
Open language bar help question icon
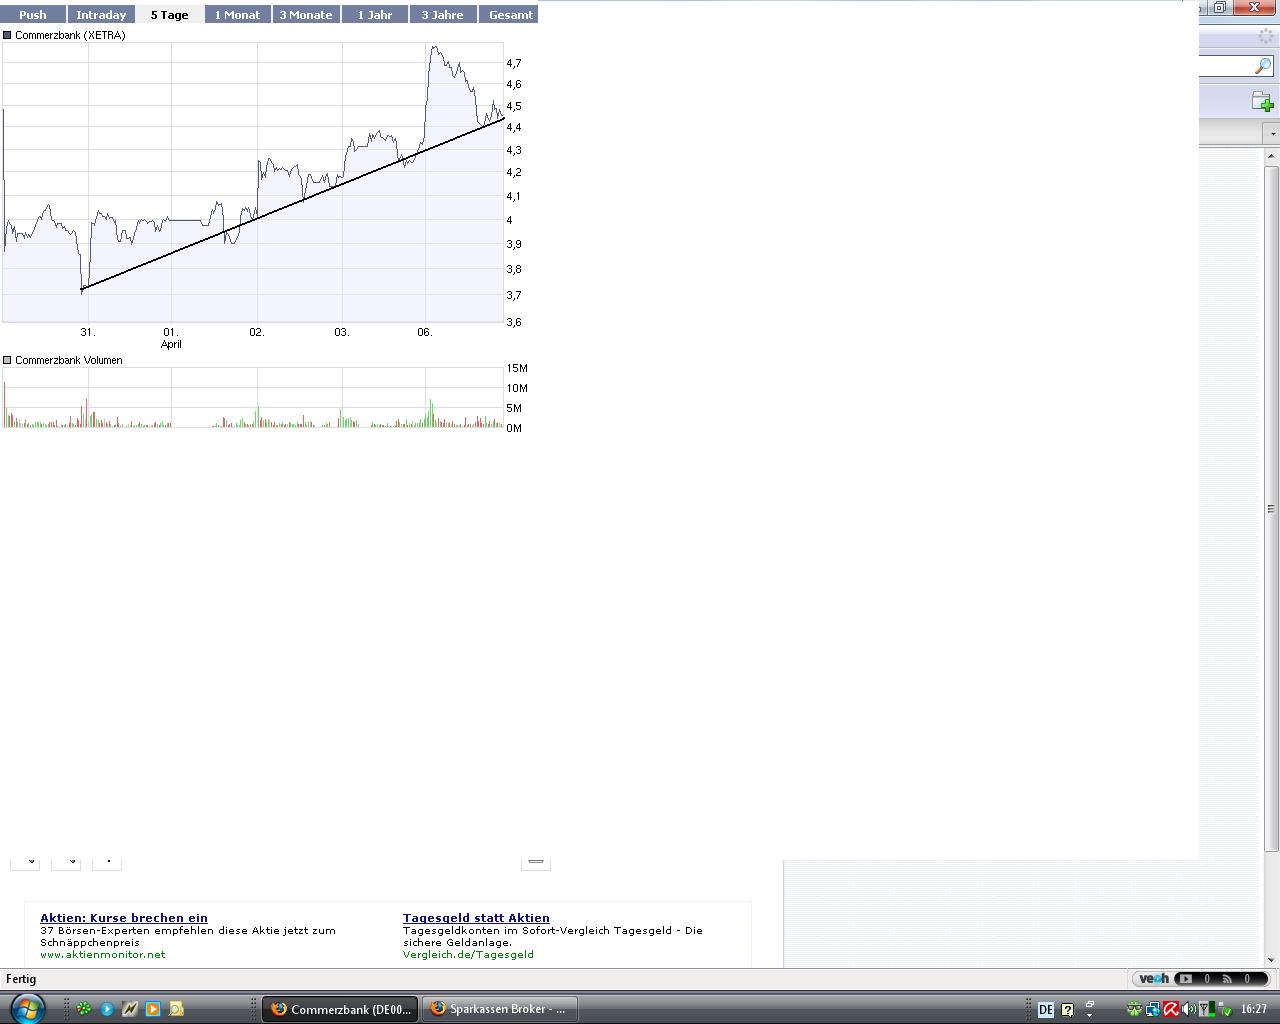(1067, 1010)
